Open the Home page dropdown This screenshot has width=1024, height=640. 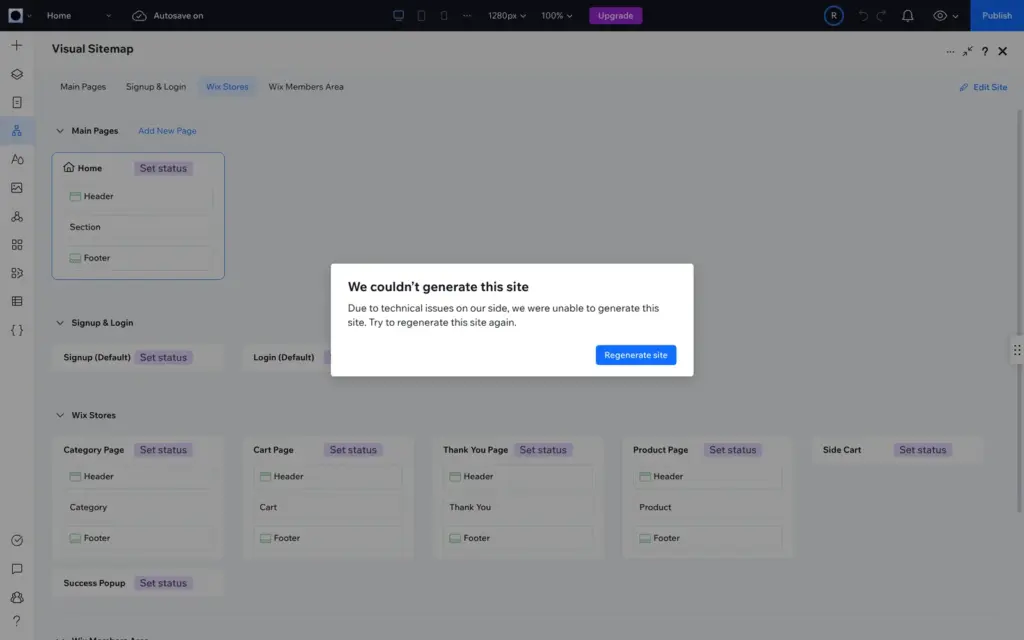79,16
